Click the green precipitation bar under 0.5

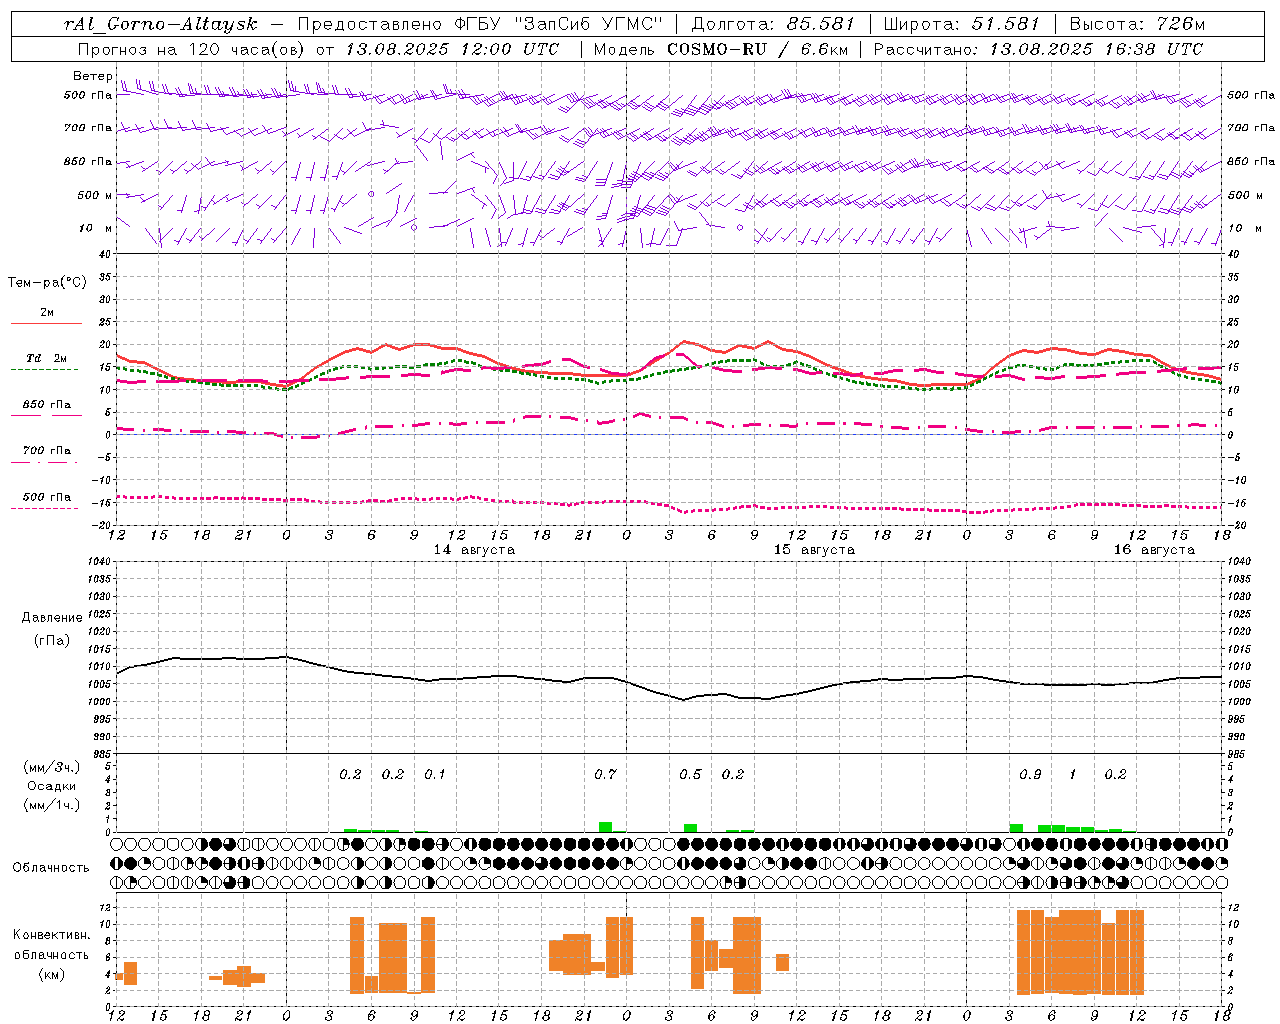690,828
